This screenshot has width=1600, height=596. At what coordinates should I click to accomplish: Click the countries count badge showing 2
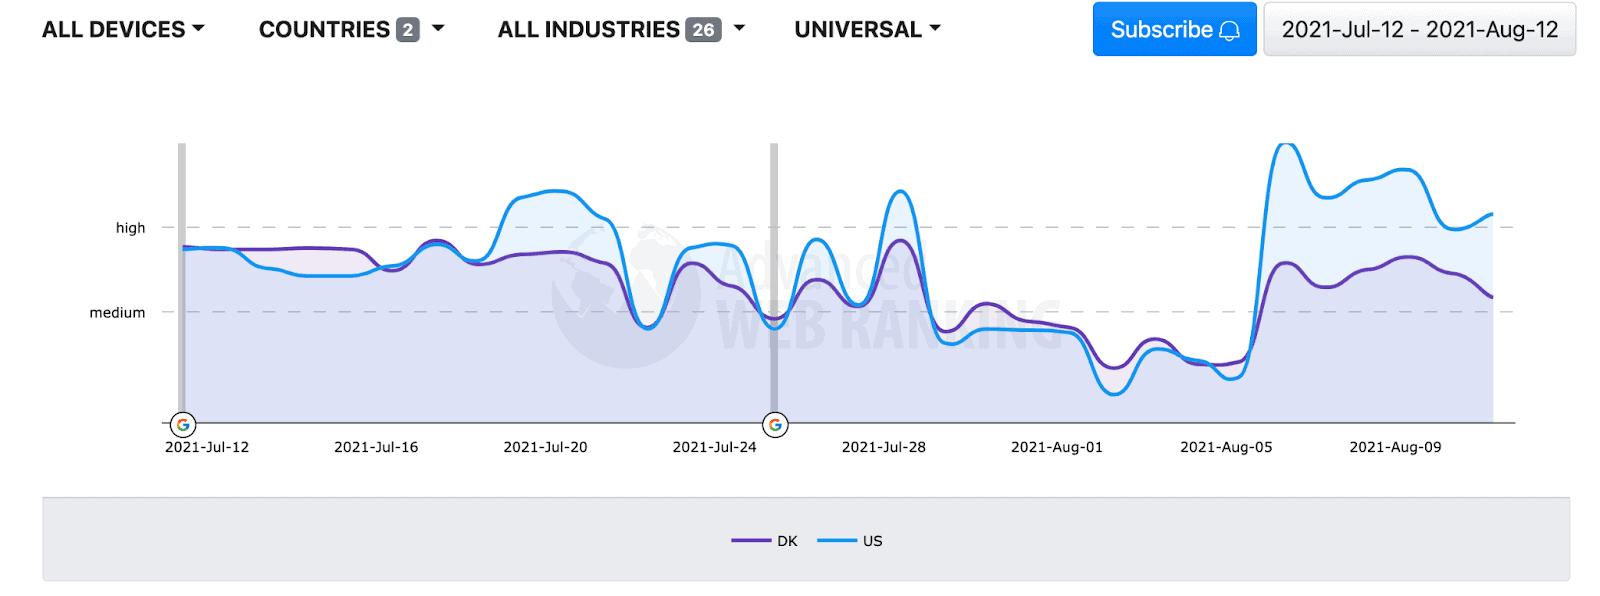[x=407, y=30]
